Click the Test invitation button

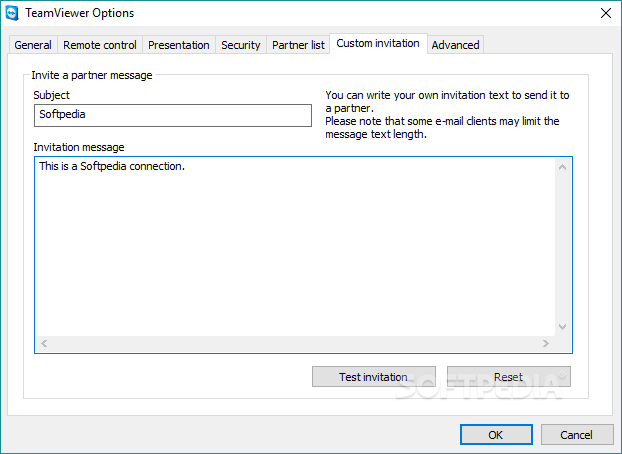click(374, 377)
